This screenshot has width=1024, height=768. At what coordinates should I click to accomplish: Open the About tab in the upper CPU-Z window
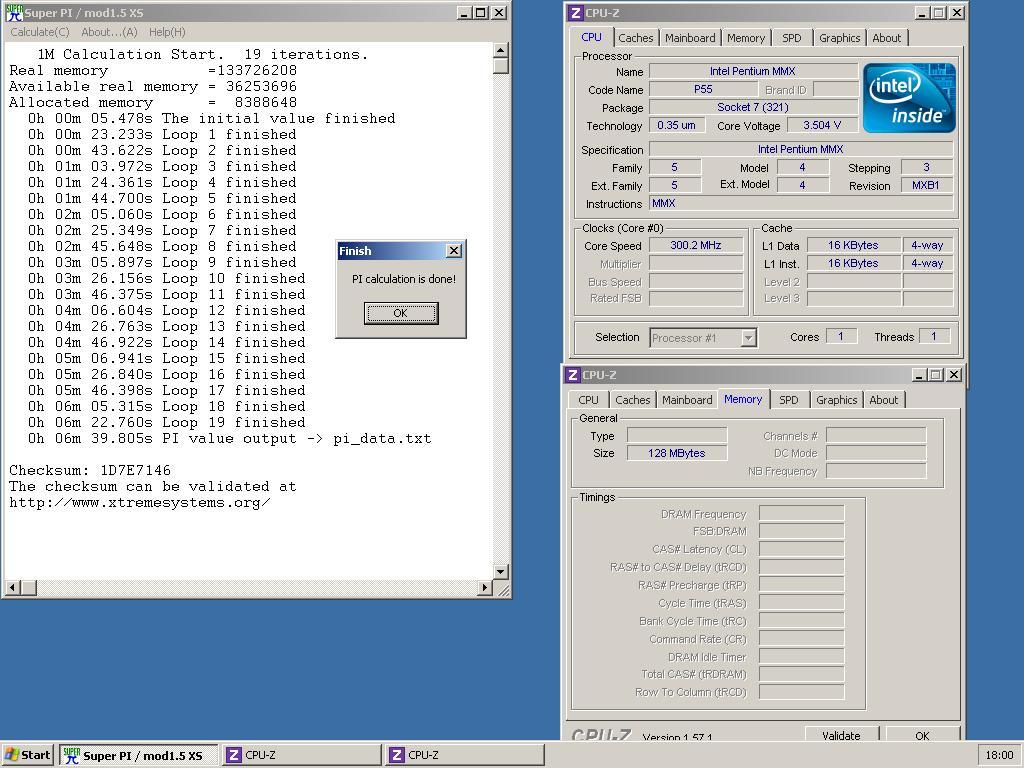point(887,38)
